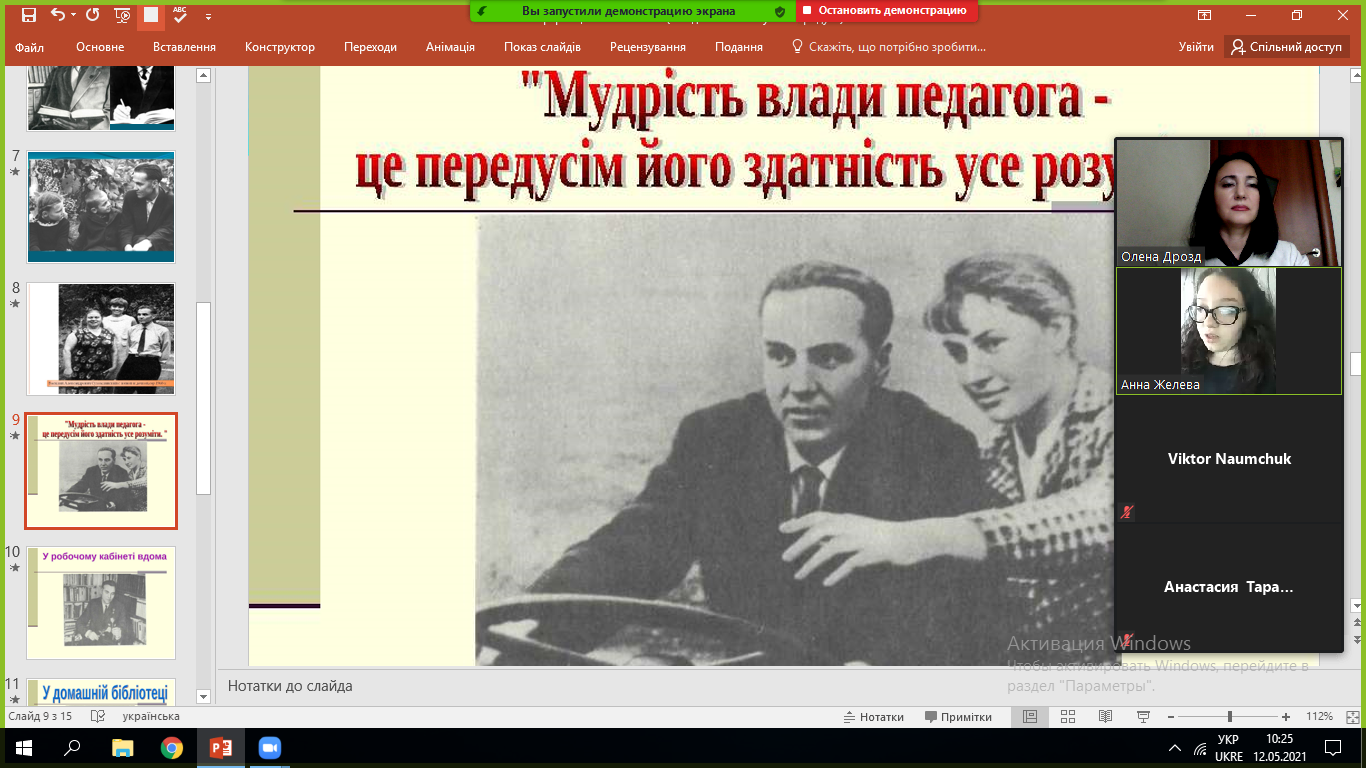Run the ABC spell check icon
This screenshot has height=779, width=1366.
tap(180, 15)
